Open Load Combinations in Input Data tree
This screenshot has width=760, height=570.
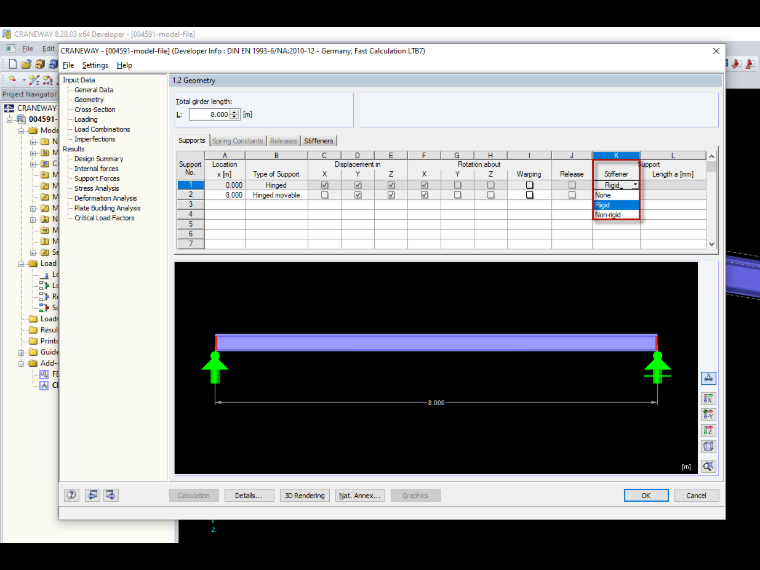click(x=102, y=129)
